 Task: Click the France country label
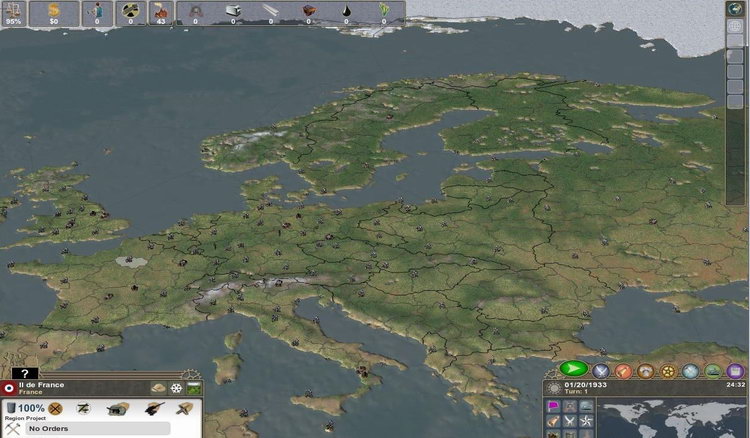pos(30,392)
